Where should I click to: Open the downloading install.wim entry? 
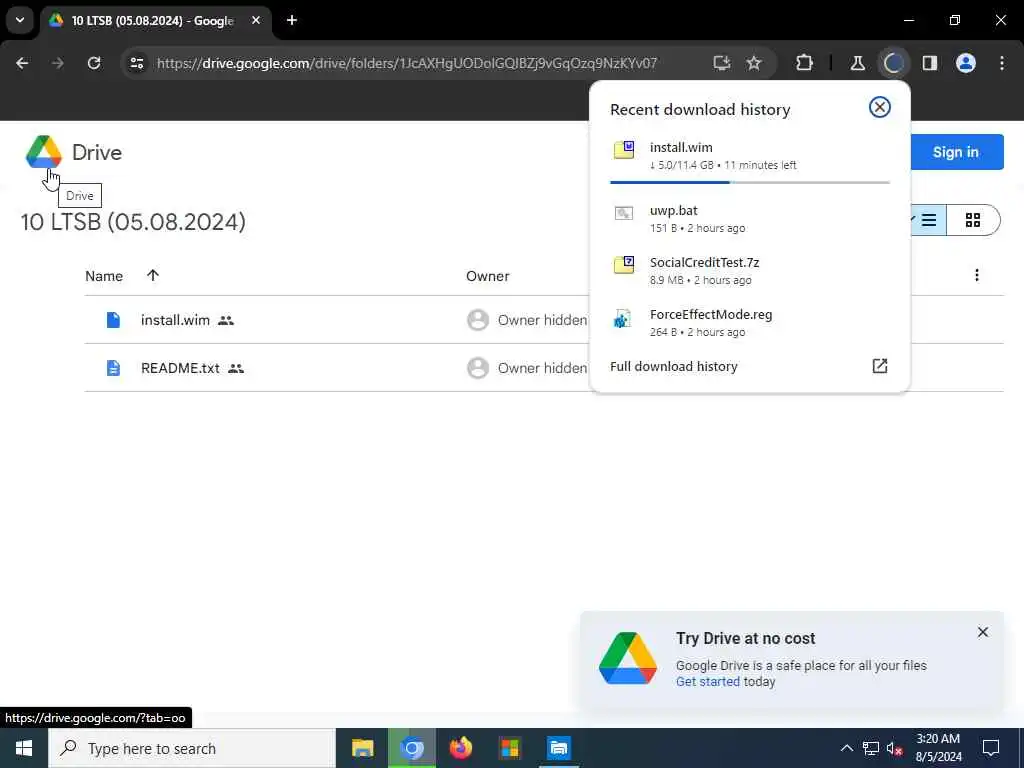tap(750, 155)
